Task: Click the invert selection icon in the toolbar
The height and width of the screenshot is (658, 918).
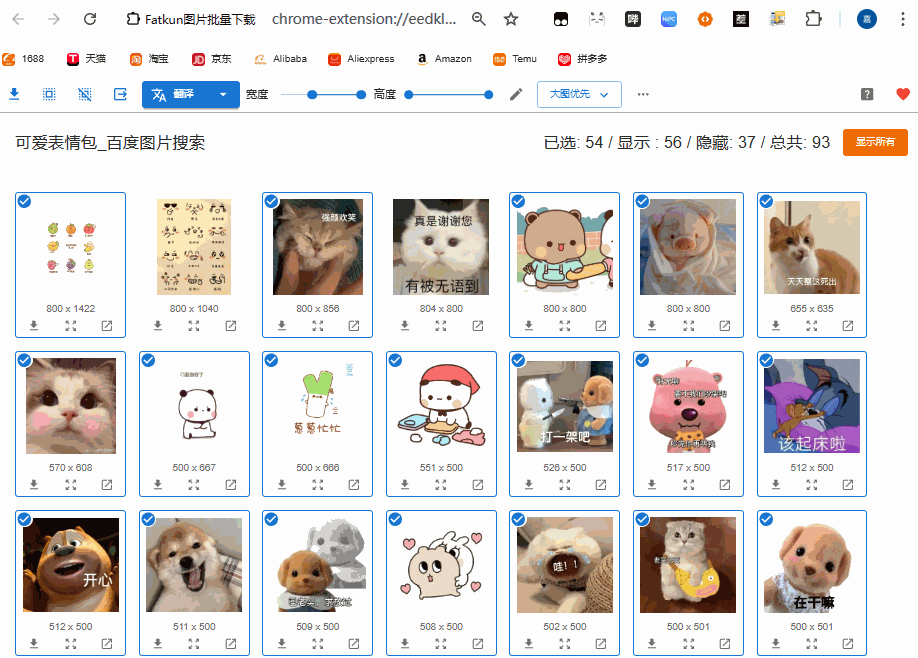Action: 84,94
